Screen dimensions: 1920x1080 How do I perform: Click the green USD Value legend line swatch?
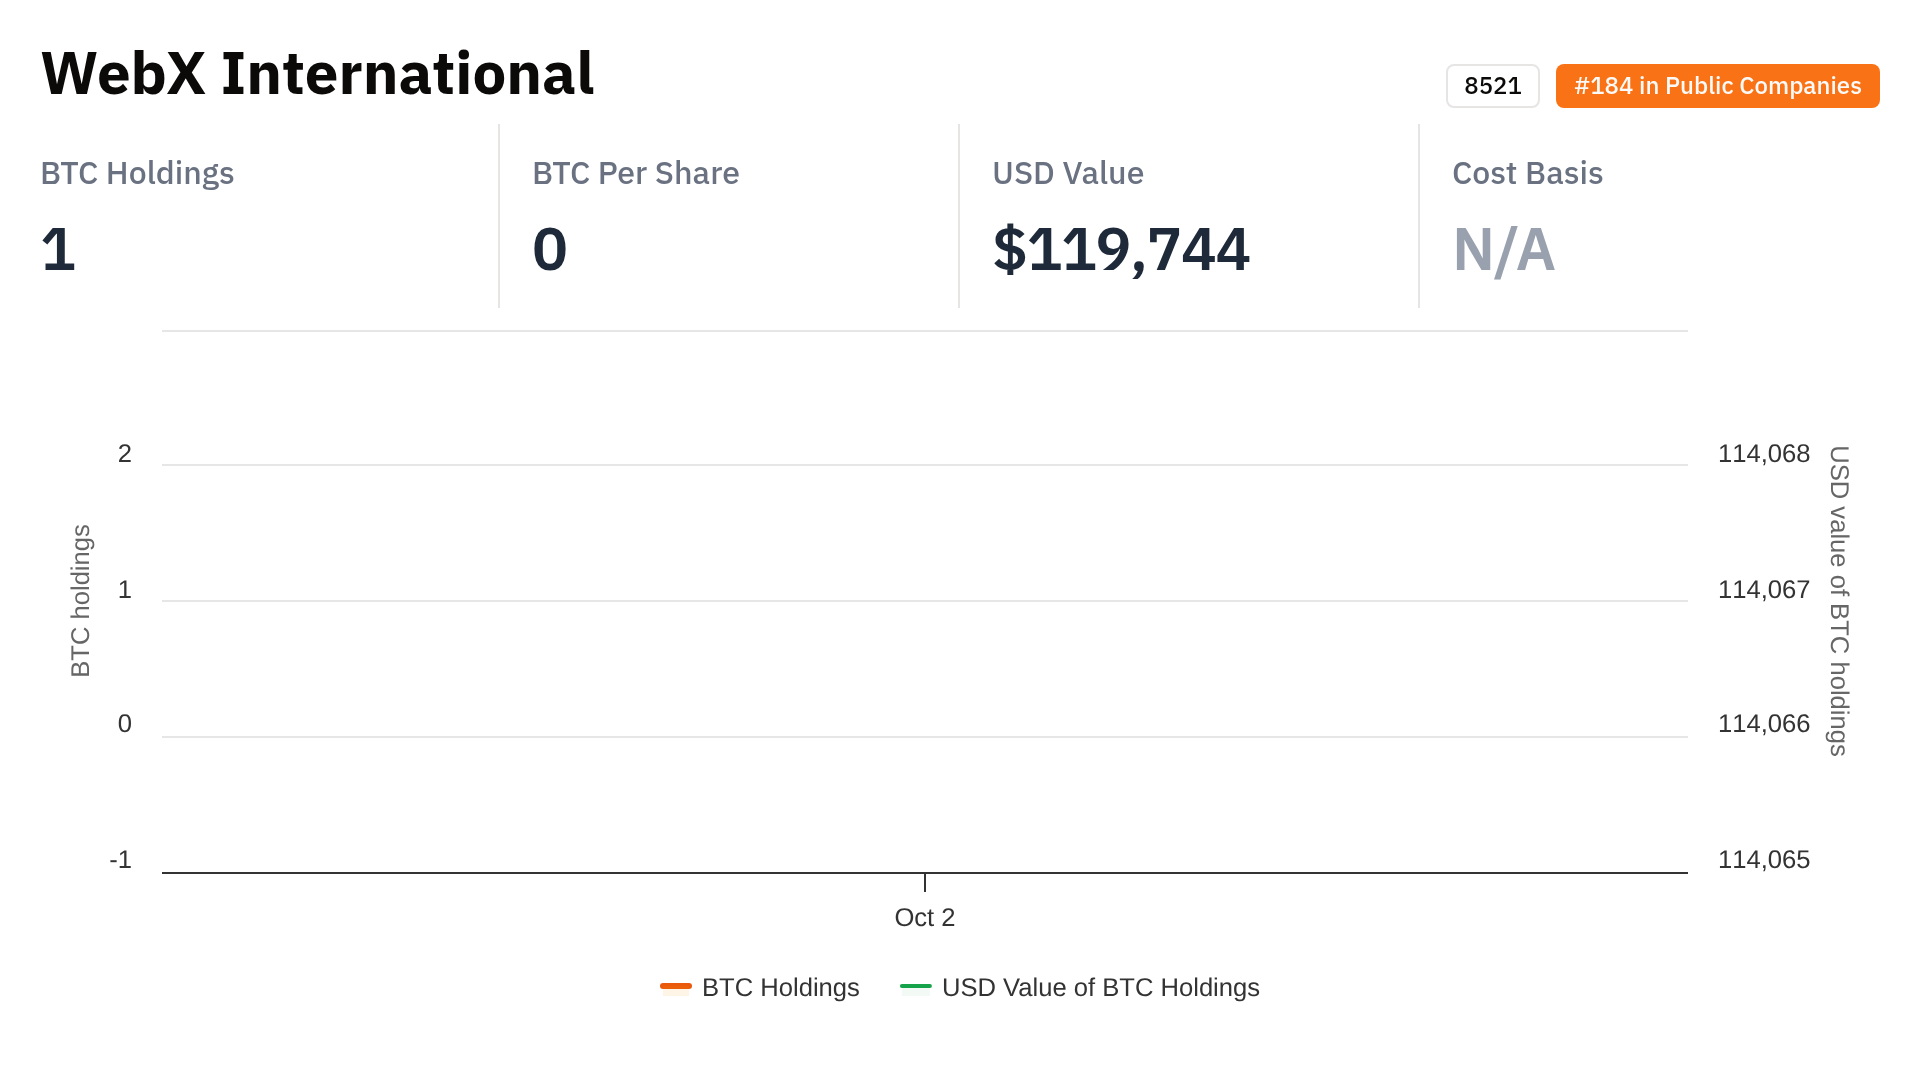916,987
